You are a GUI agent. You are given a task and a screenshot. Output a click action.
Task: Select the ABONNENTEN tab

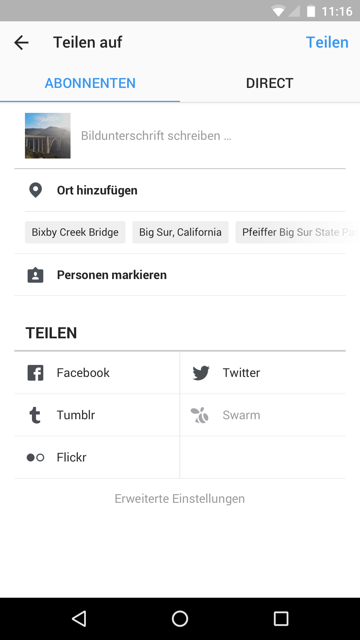coord(90,83)
